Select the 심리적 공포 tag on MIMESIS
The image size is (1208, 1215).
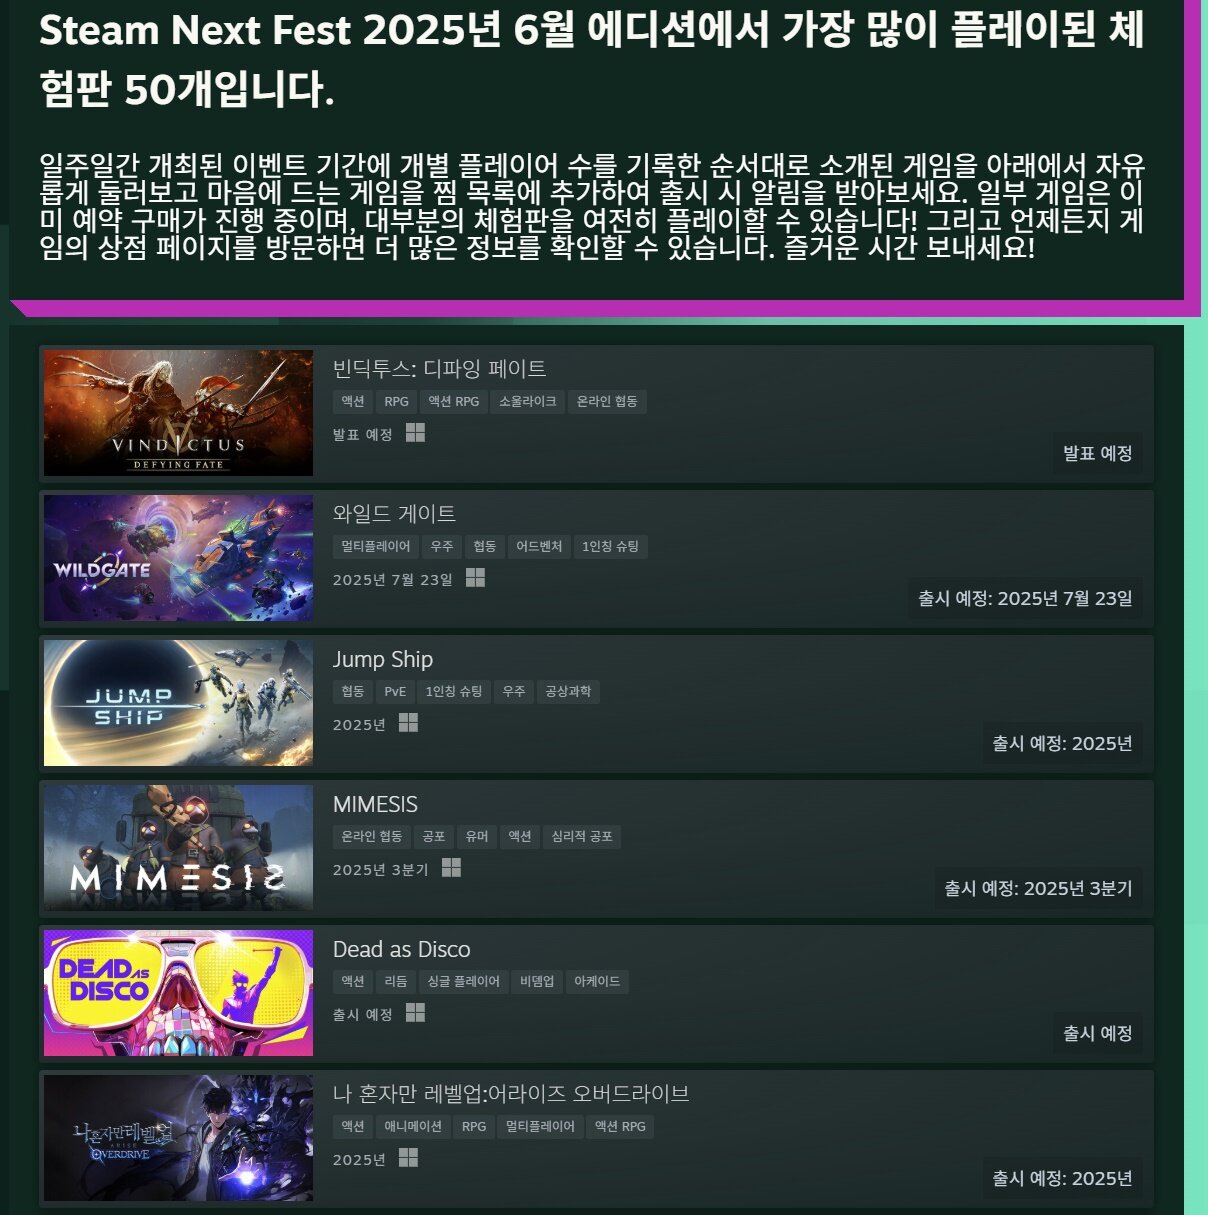[582, 837]
